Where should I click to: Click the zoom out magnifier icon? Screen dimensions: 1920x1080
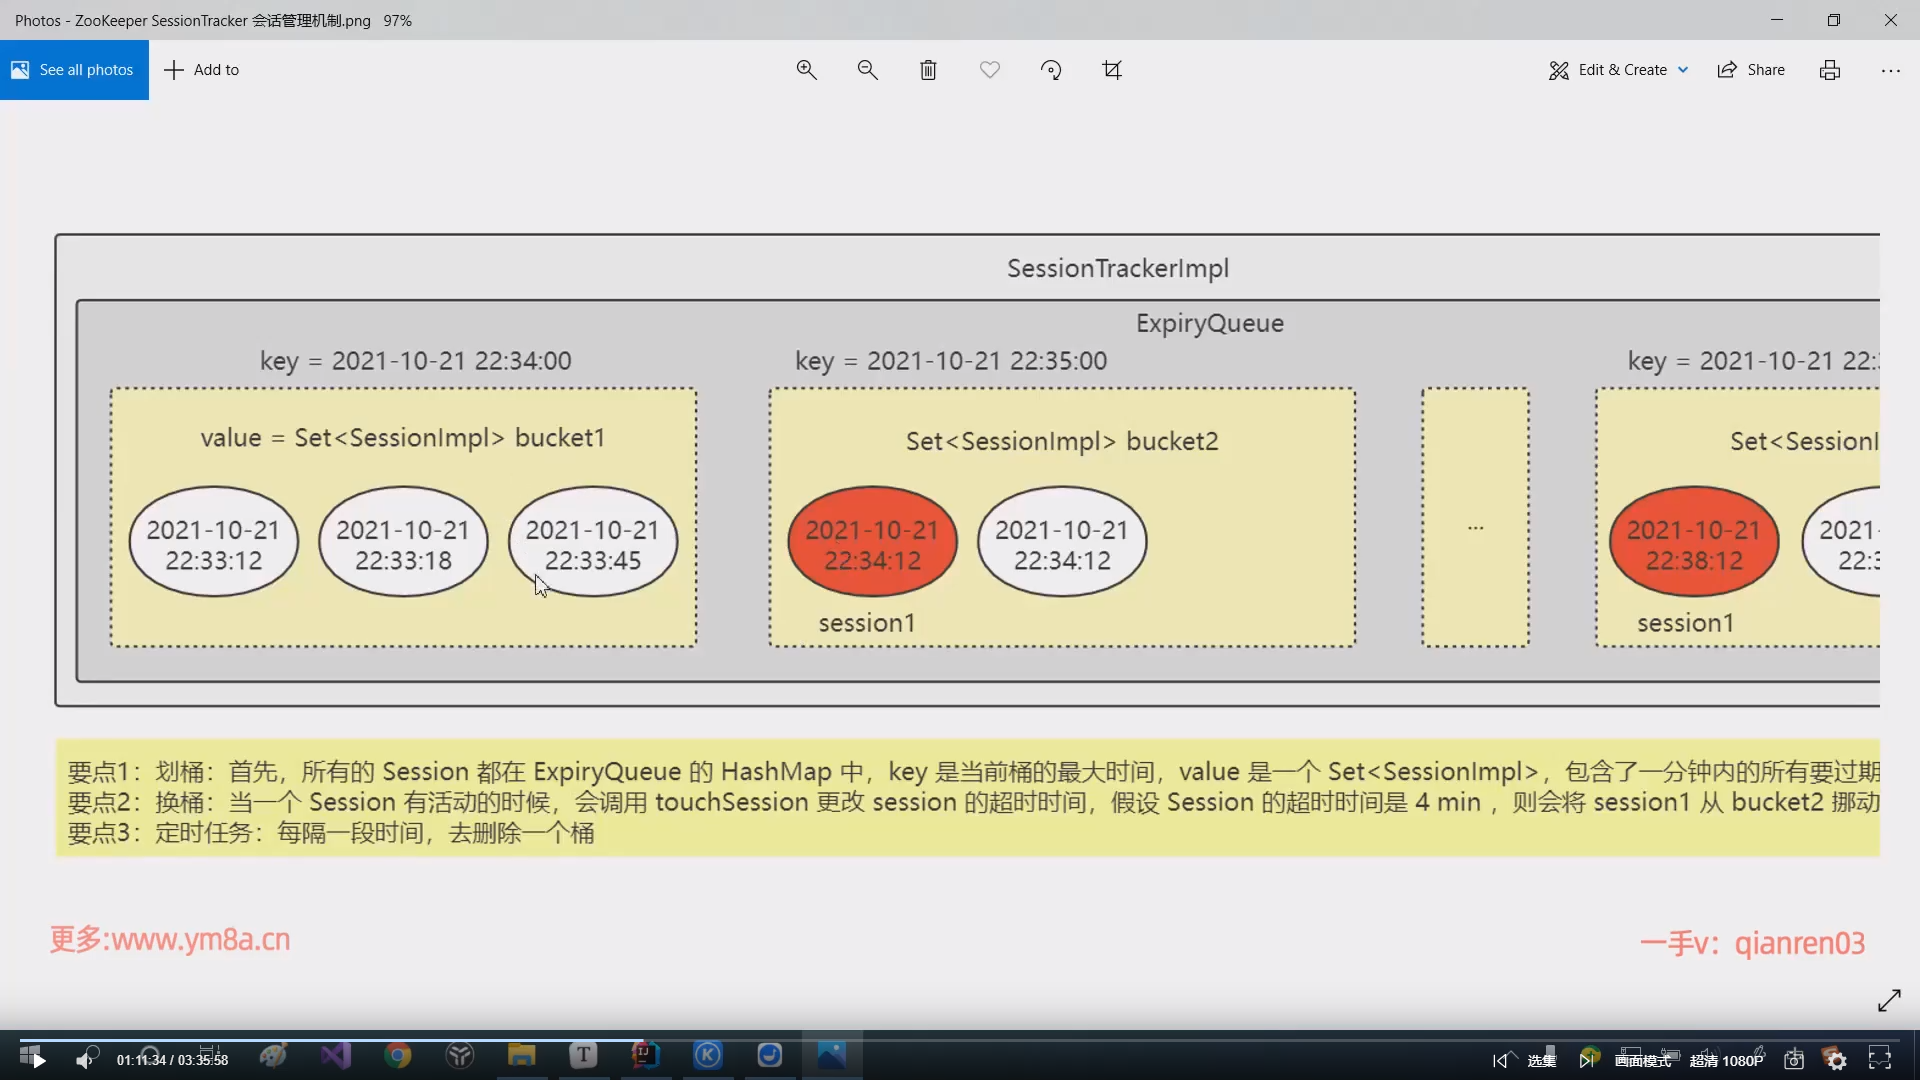tap(867, 70)
